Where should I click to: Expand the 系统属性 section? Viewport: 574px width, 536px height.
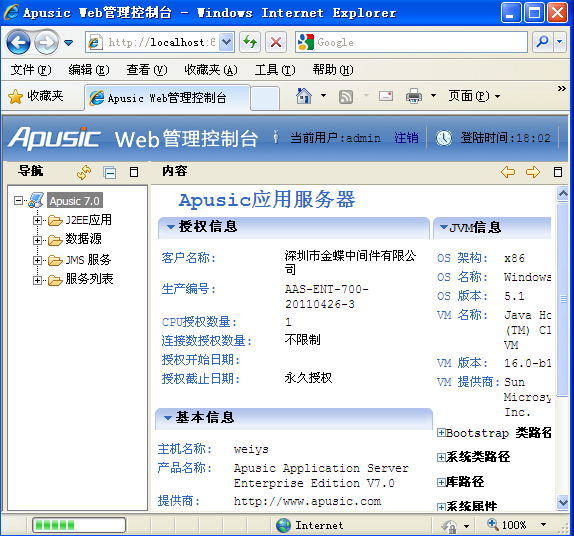tap(441, 507)
